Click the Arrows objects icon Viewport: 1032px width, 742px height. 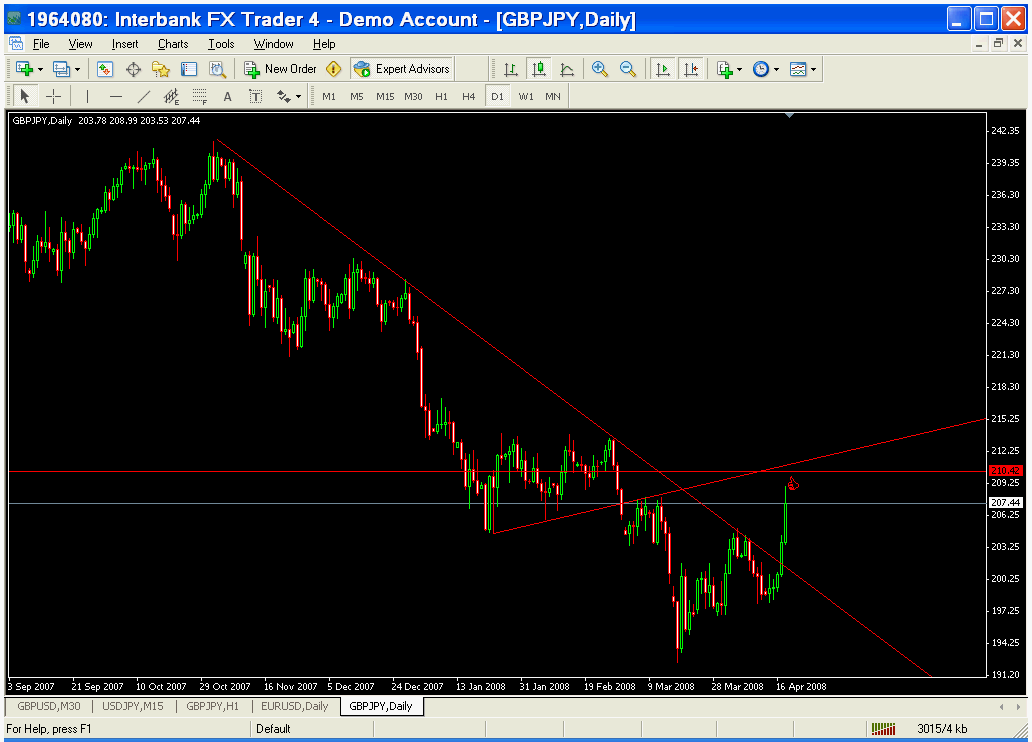click(x=284, y=97)
